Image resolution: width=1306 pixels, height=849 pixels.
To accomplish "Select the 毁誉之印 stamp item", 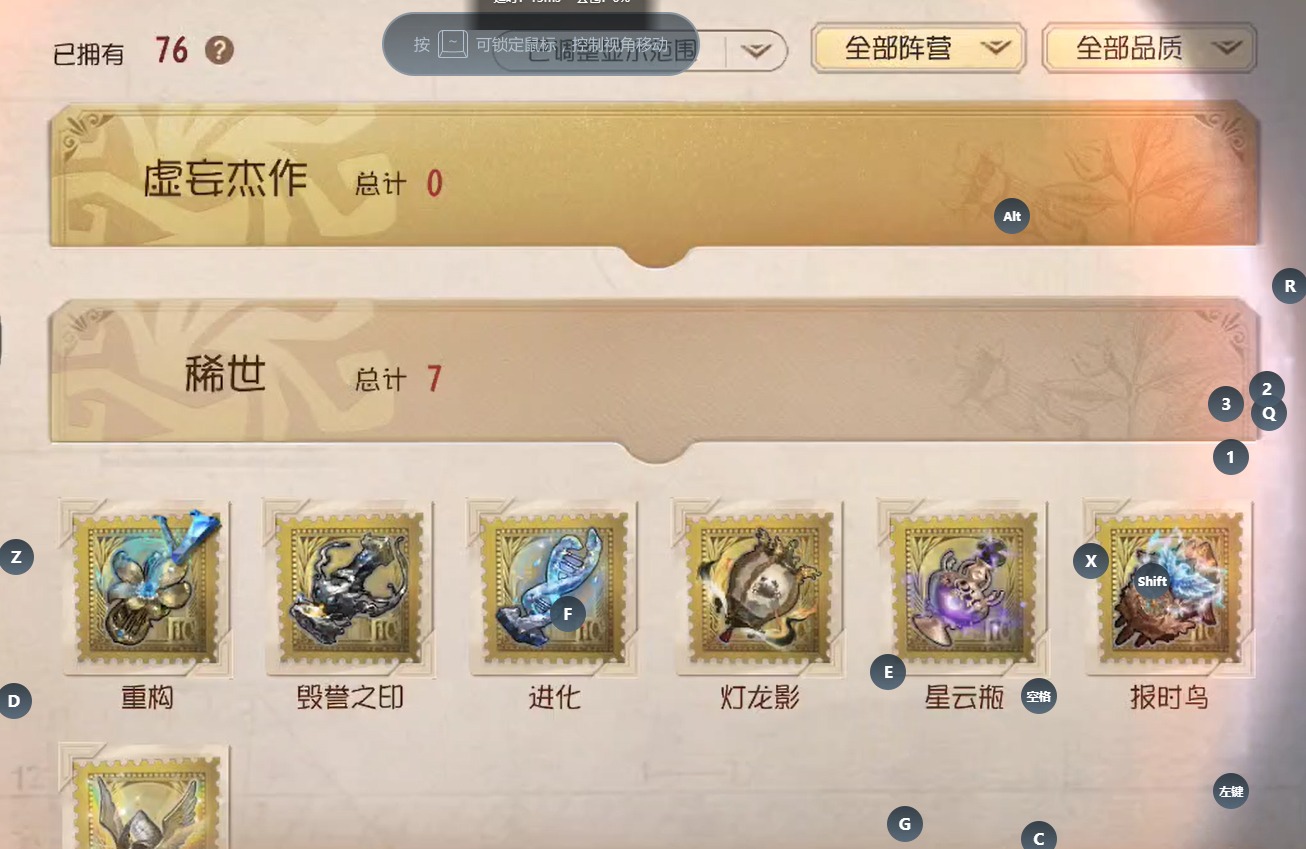I will [x=350, y=590].
